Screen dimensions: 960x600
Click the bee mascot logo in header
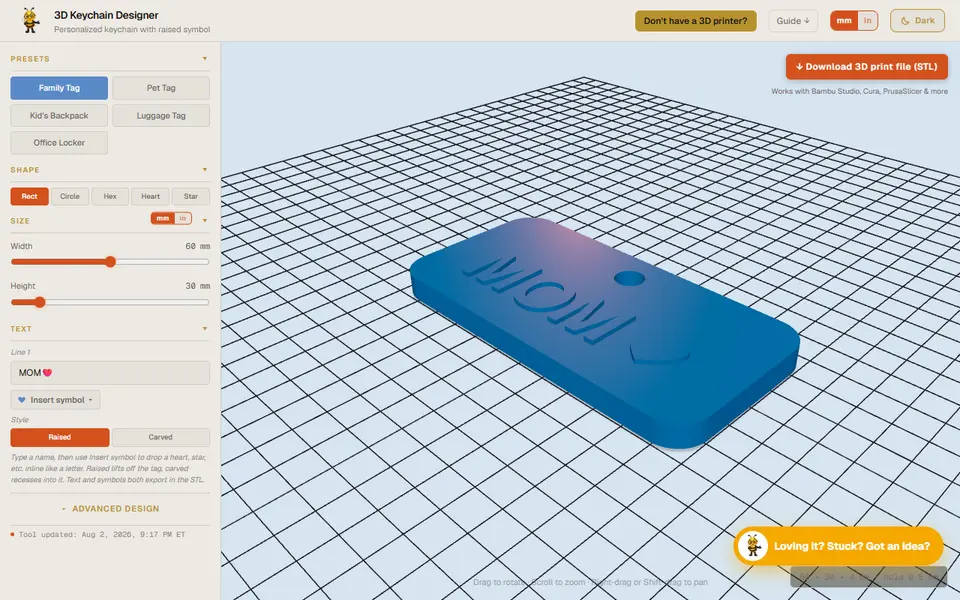(30, 20)
